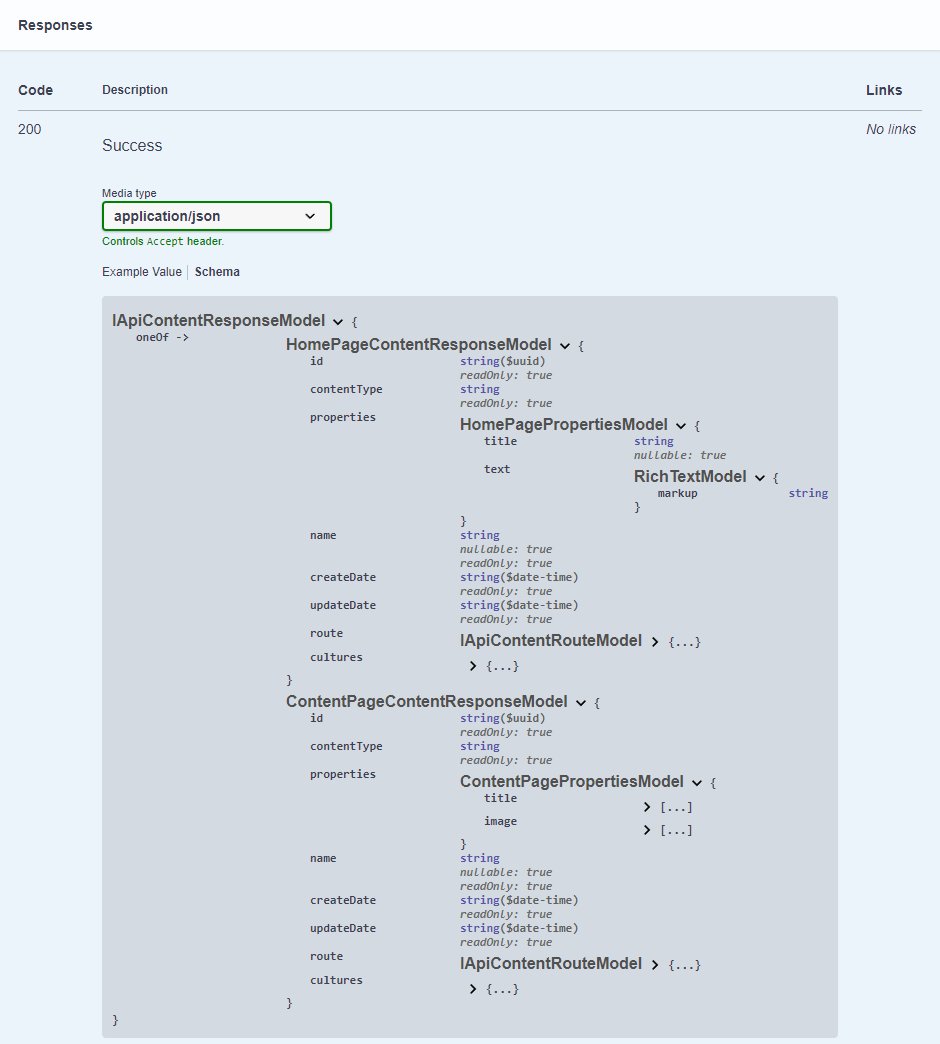The height and width of the screenshot is (1044, 940).
Task: Collapse the HomePageContentResponseModel section
Action: click(565, 346)
